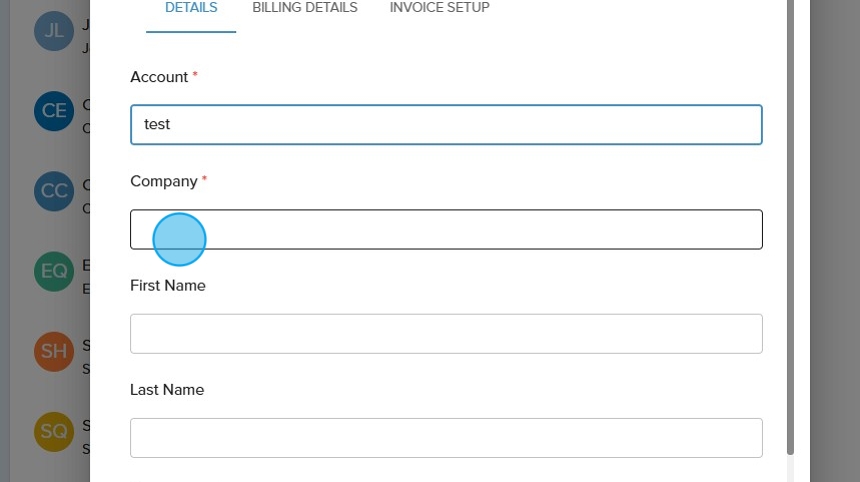Viewport: 860px width, 482px height.
Task: Click into the Company input field
Action: pyautogui.click(x=446, y=229)
